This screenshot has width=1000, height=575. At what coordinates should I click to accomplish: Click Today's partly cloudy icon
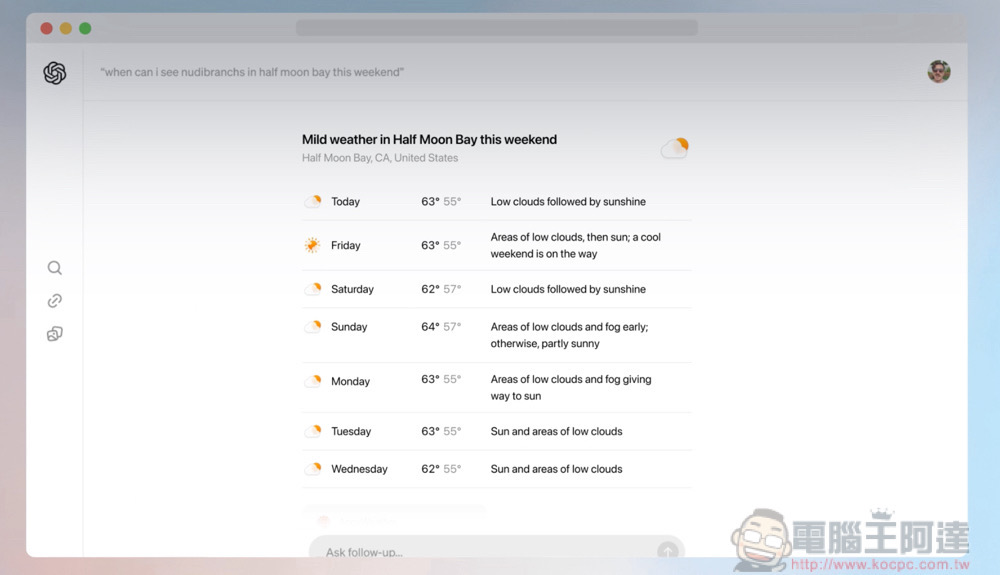pyautogui.click(x=313, y=202)
